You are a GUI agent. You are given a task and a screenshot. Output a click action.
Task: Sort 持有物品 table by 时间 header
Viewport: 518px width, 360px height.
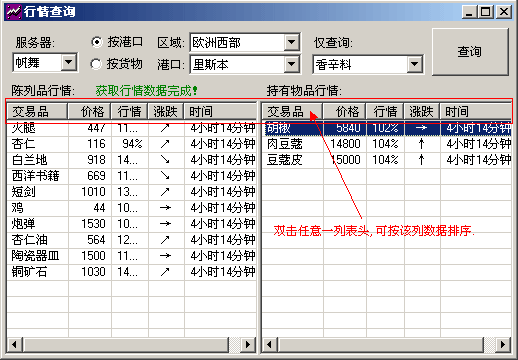(x=476, y=111)
